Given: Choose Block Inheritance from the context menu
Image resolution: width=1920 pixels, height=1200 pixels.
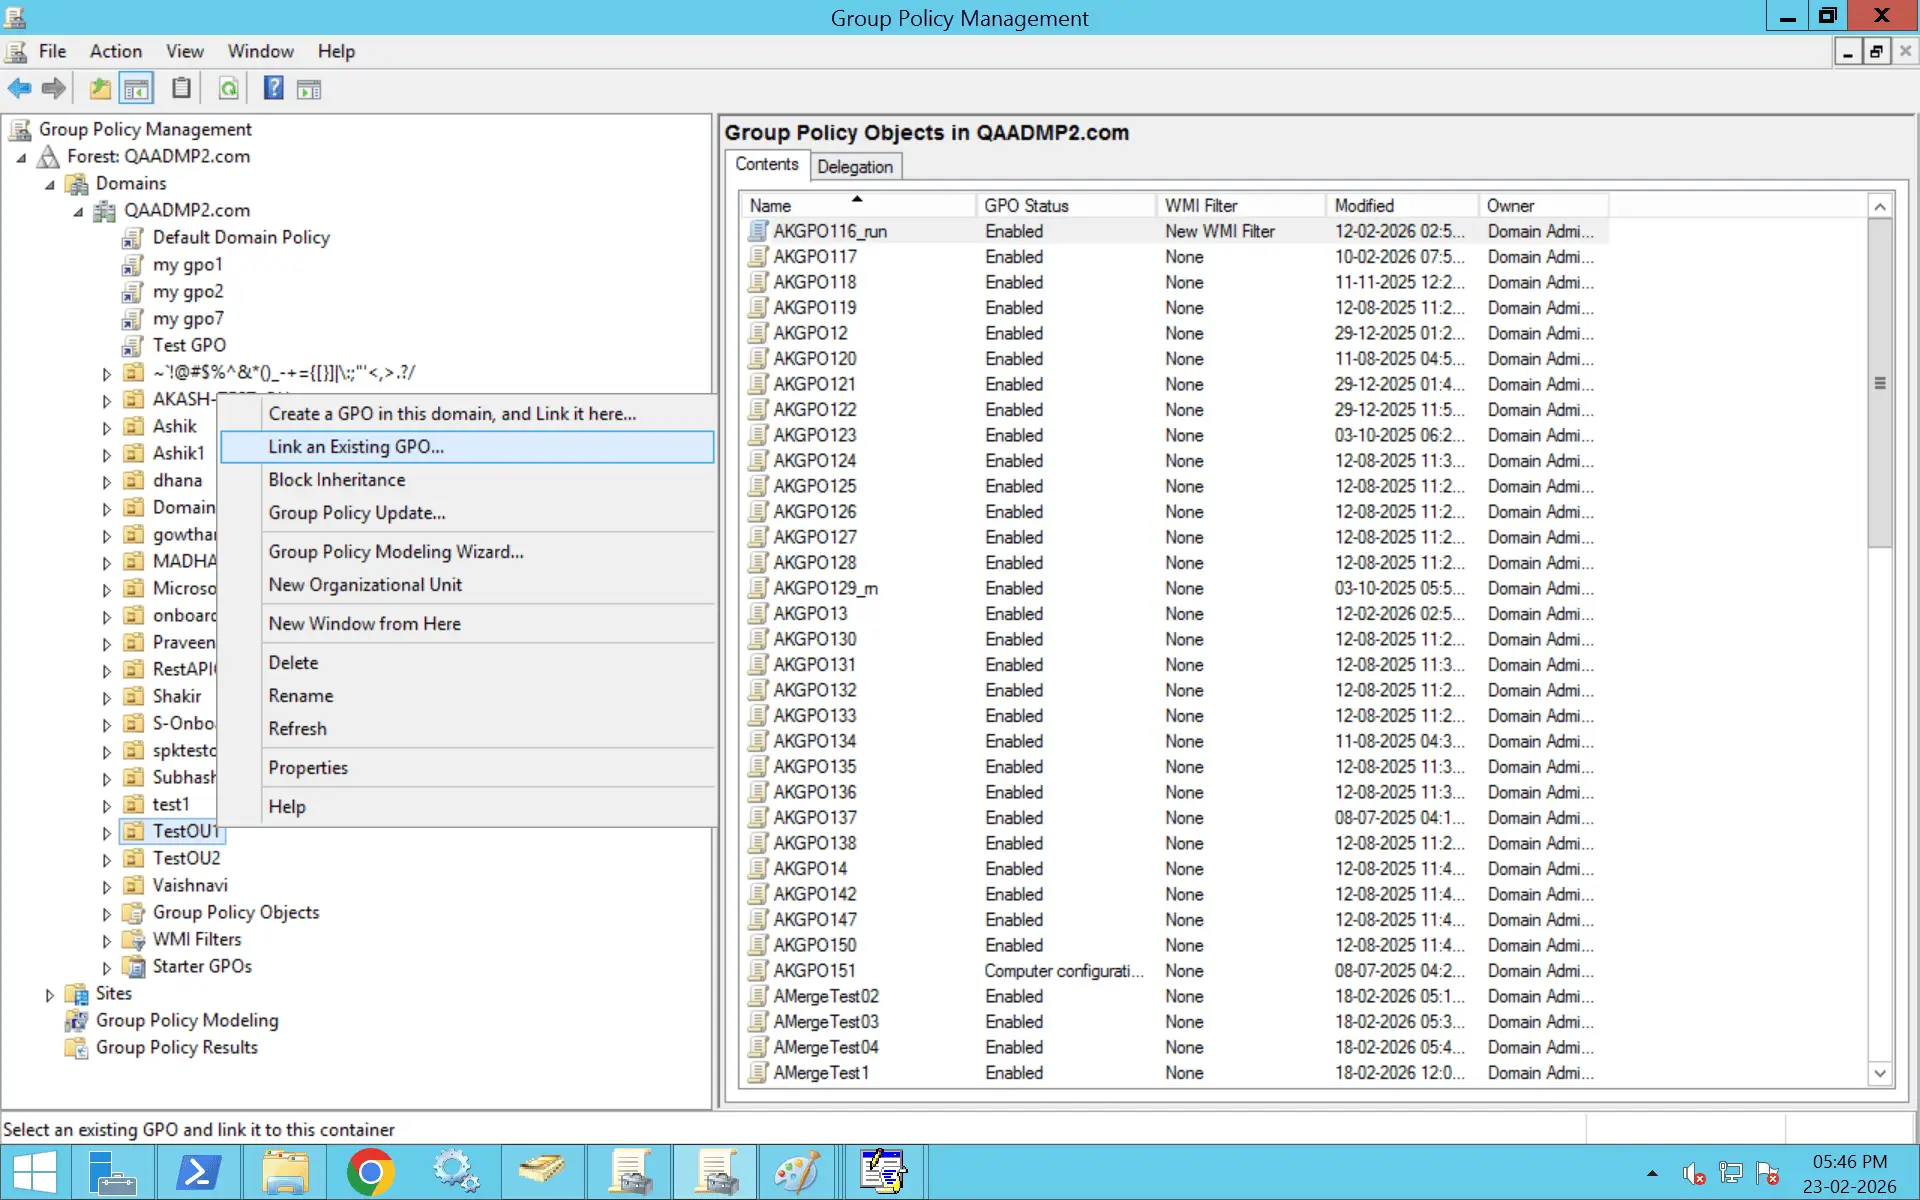Looking at the screenshot, I should 336,480.
